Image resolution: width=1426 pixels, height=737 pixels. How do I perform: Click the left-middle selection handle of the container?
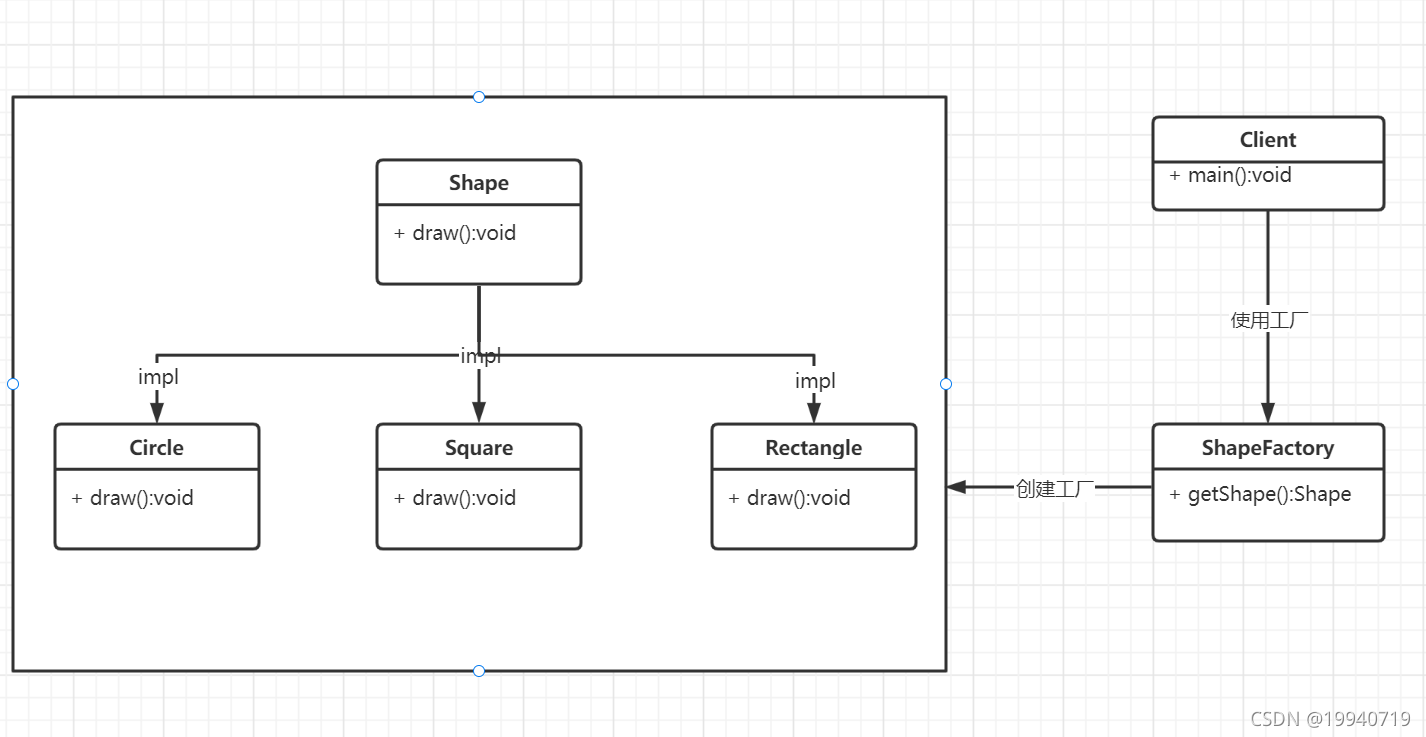[x=13, y=384]
